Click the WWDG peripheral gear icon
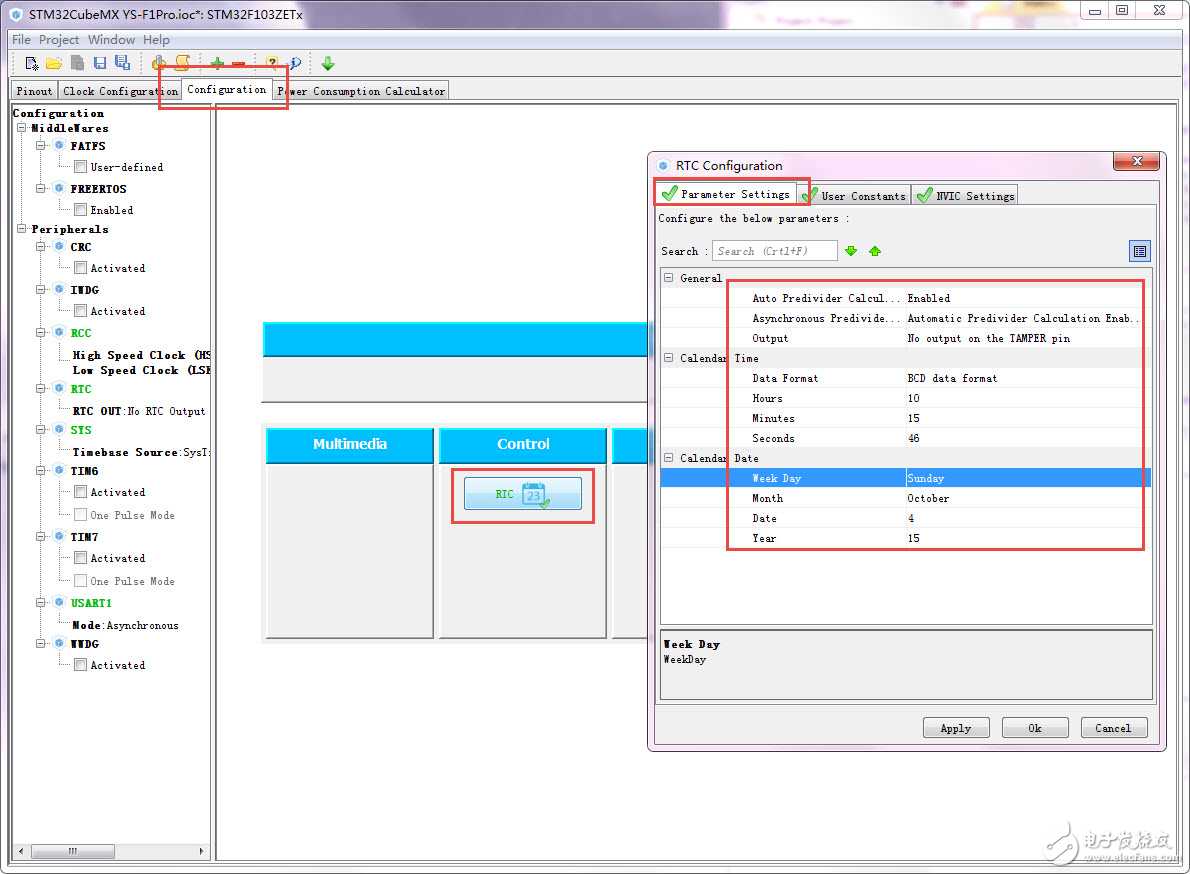The image size is (1190, 874). (x=59, y=643)
